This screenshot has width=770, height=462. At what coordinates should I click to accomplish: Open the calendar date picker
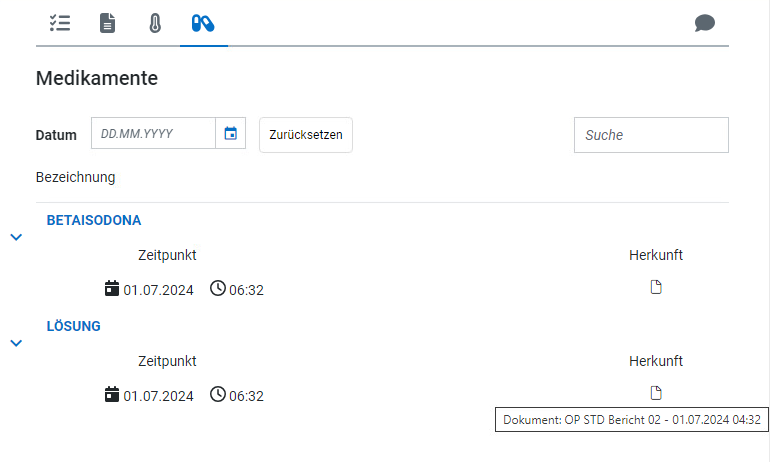pyautogui.click(x=230, y=133)
